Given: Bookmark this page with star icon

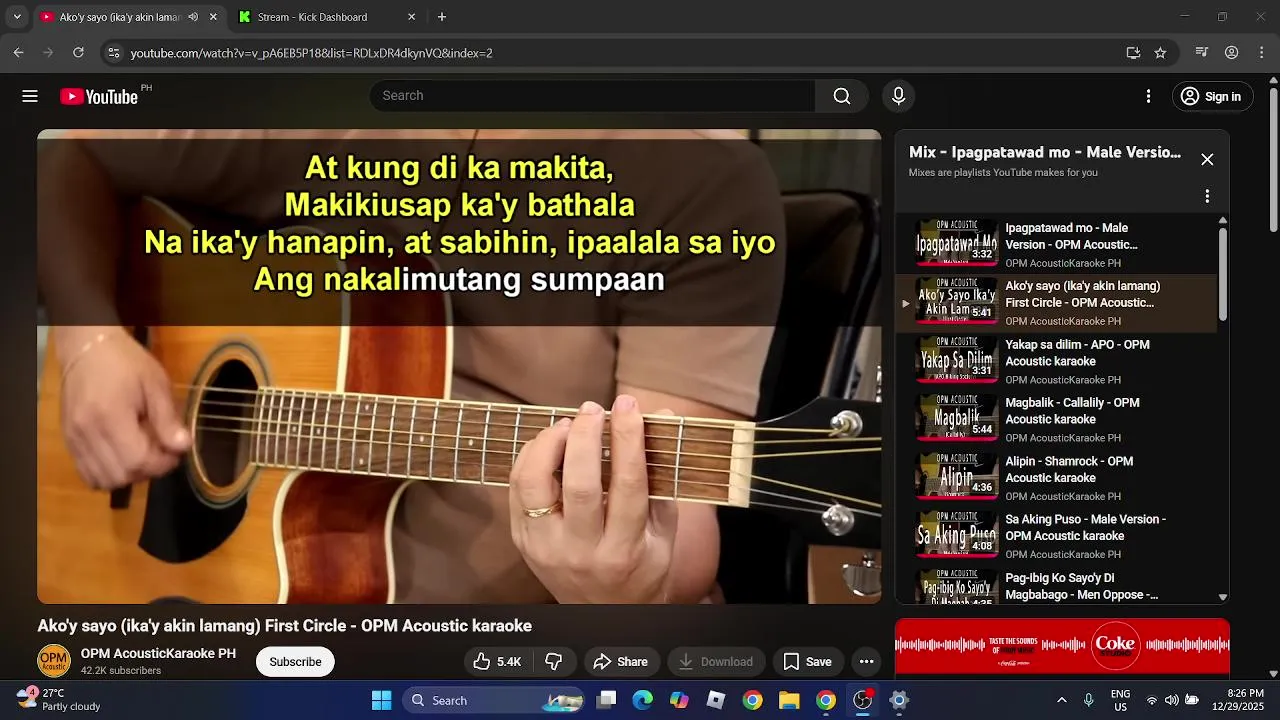Looking at the screenshot, I should pyautogui.click(x=1160, y=53).
